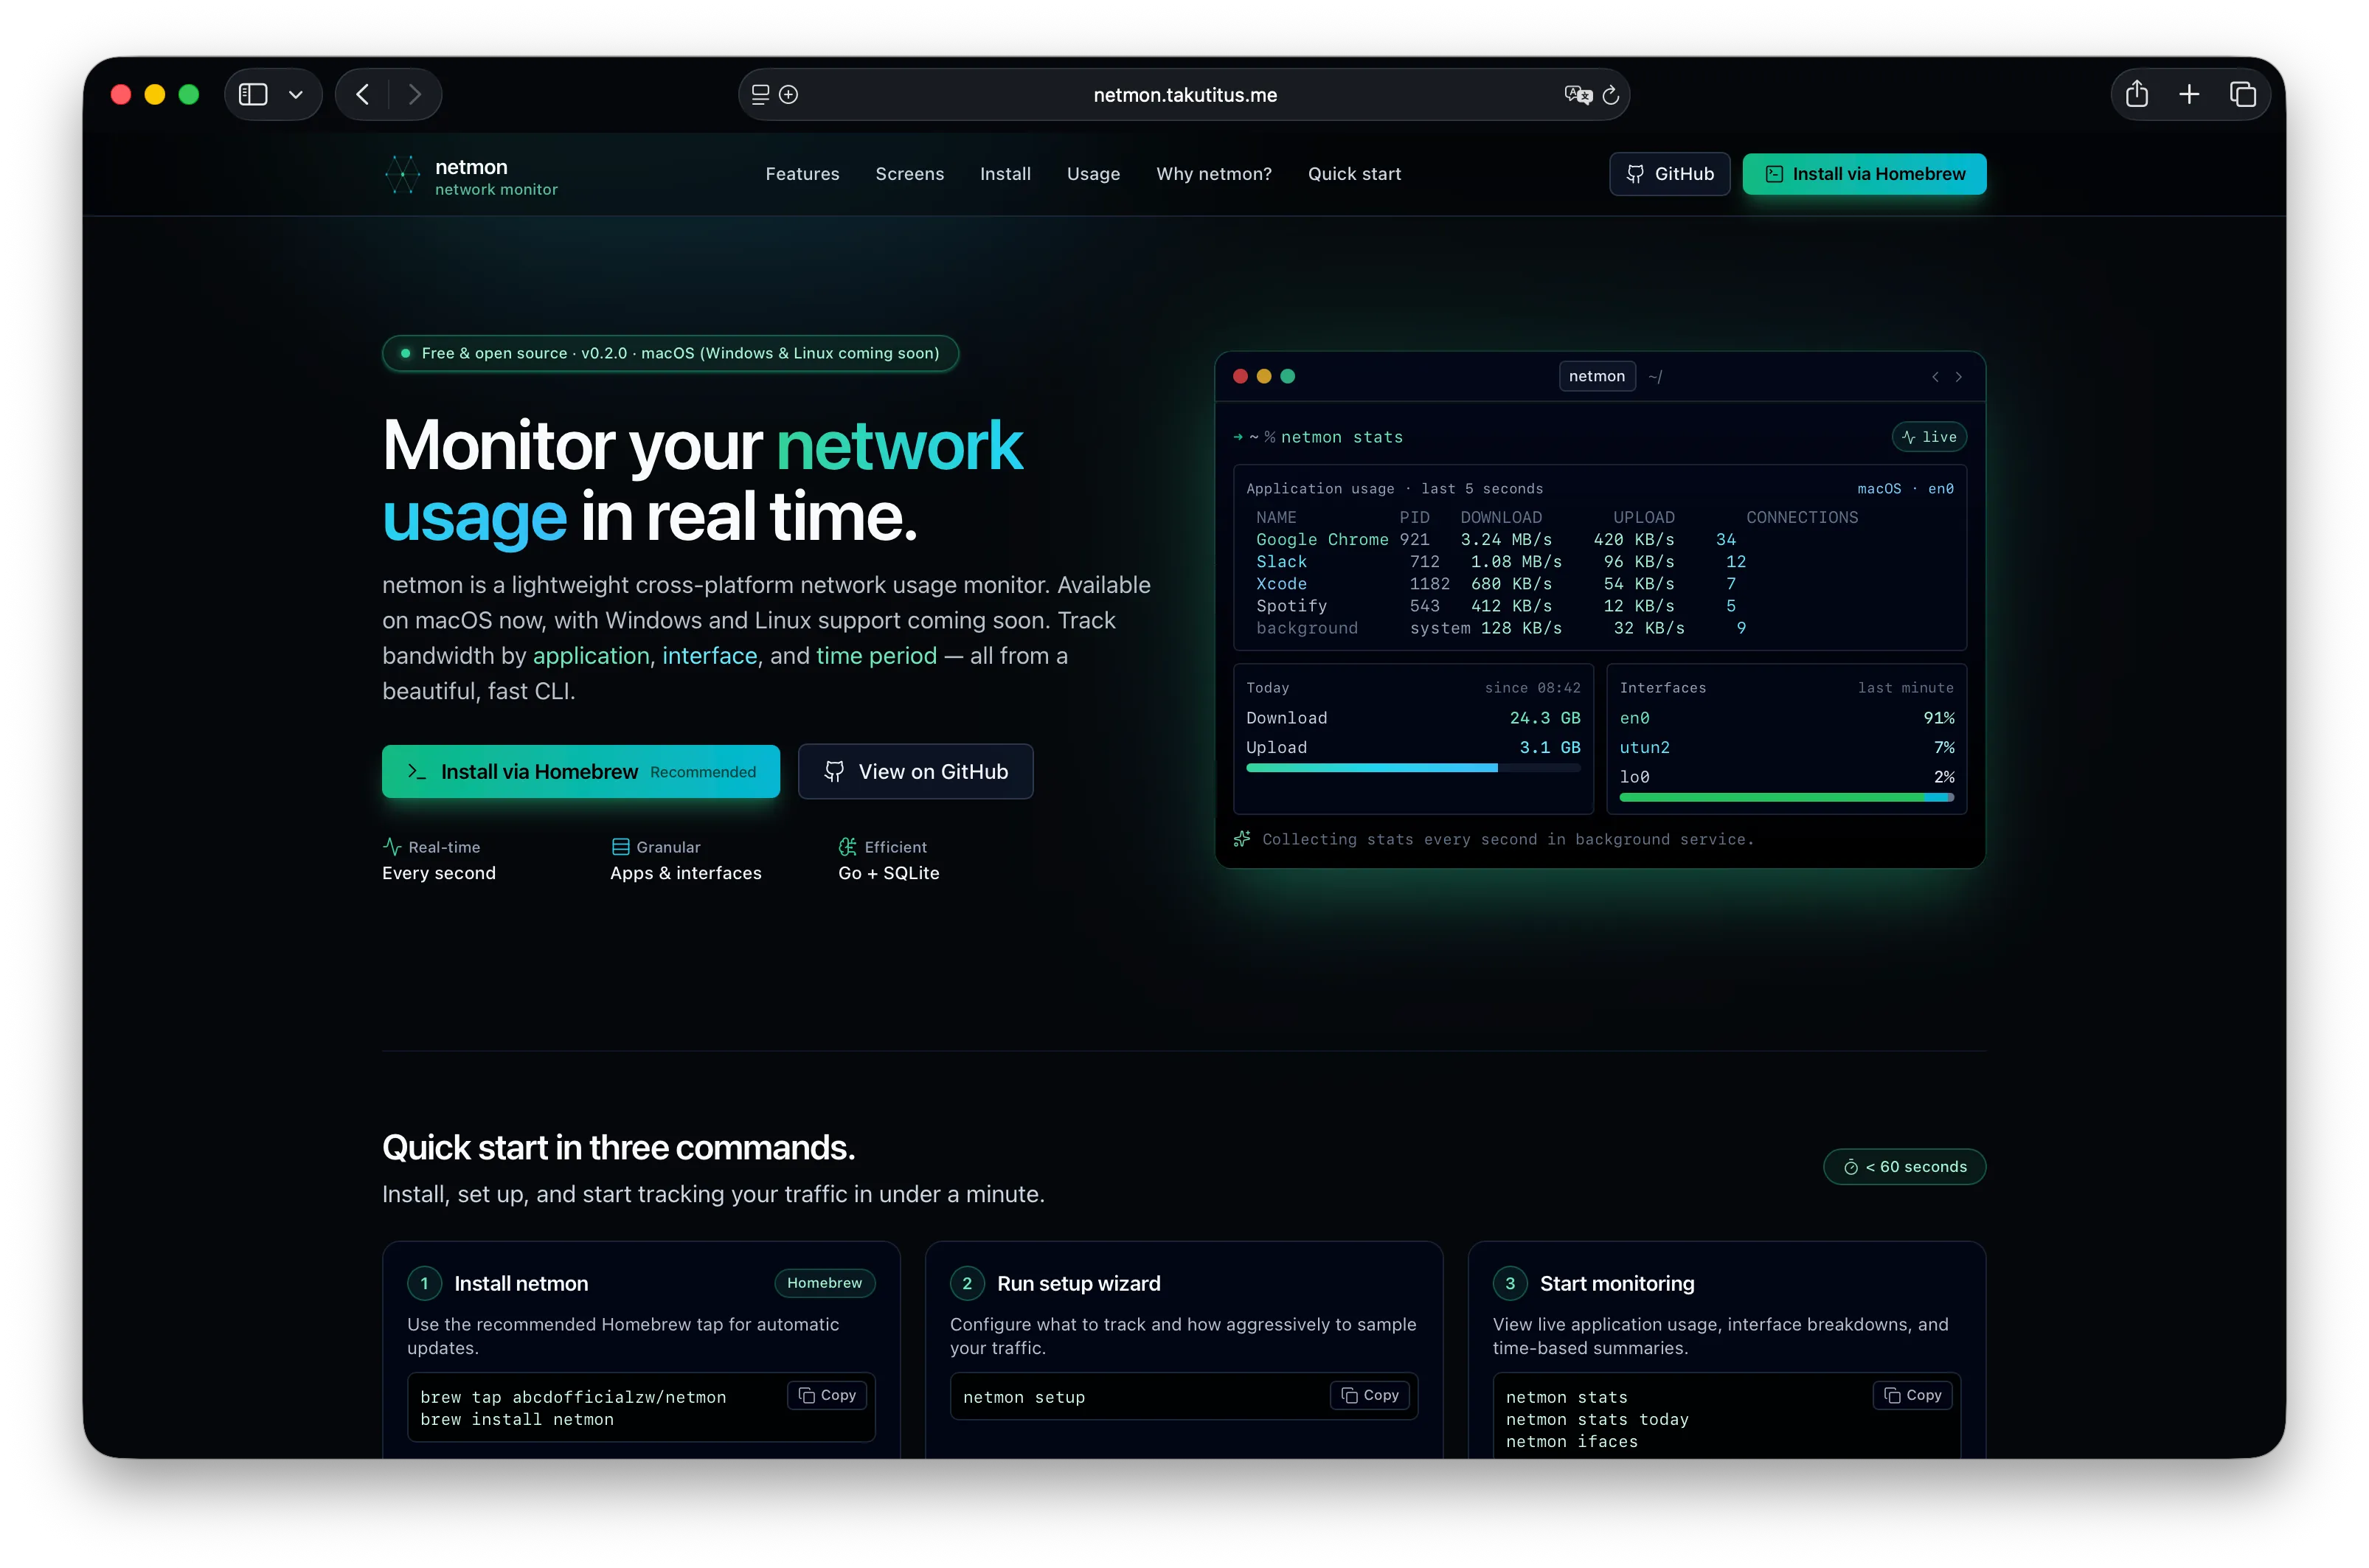Open a new tab with plus icon

tap(2189, 94)
